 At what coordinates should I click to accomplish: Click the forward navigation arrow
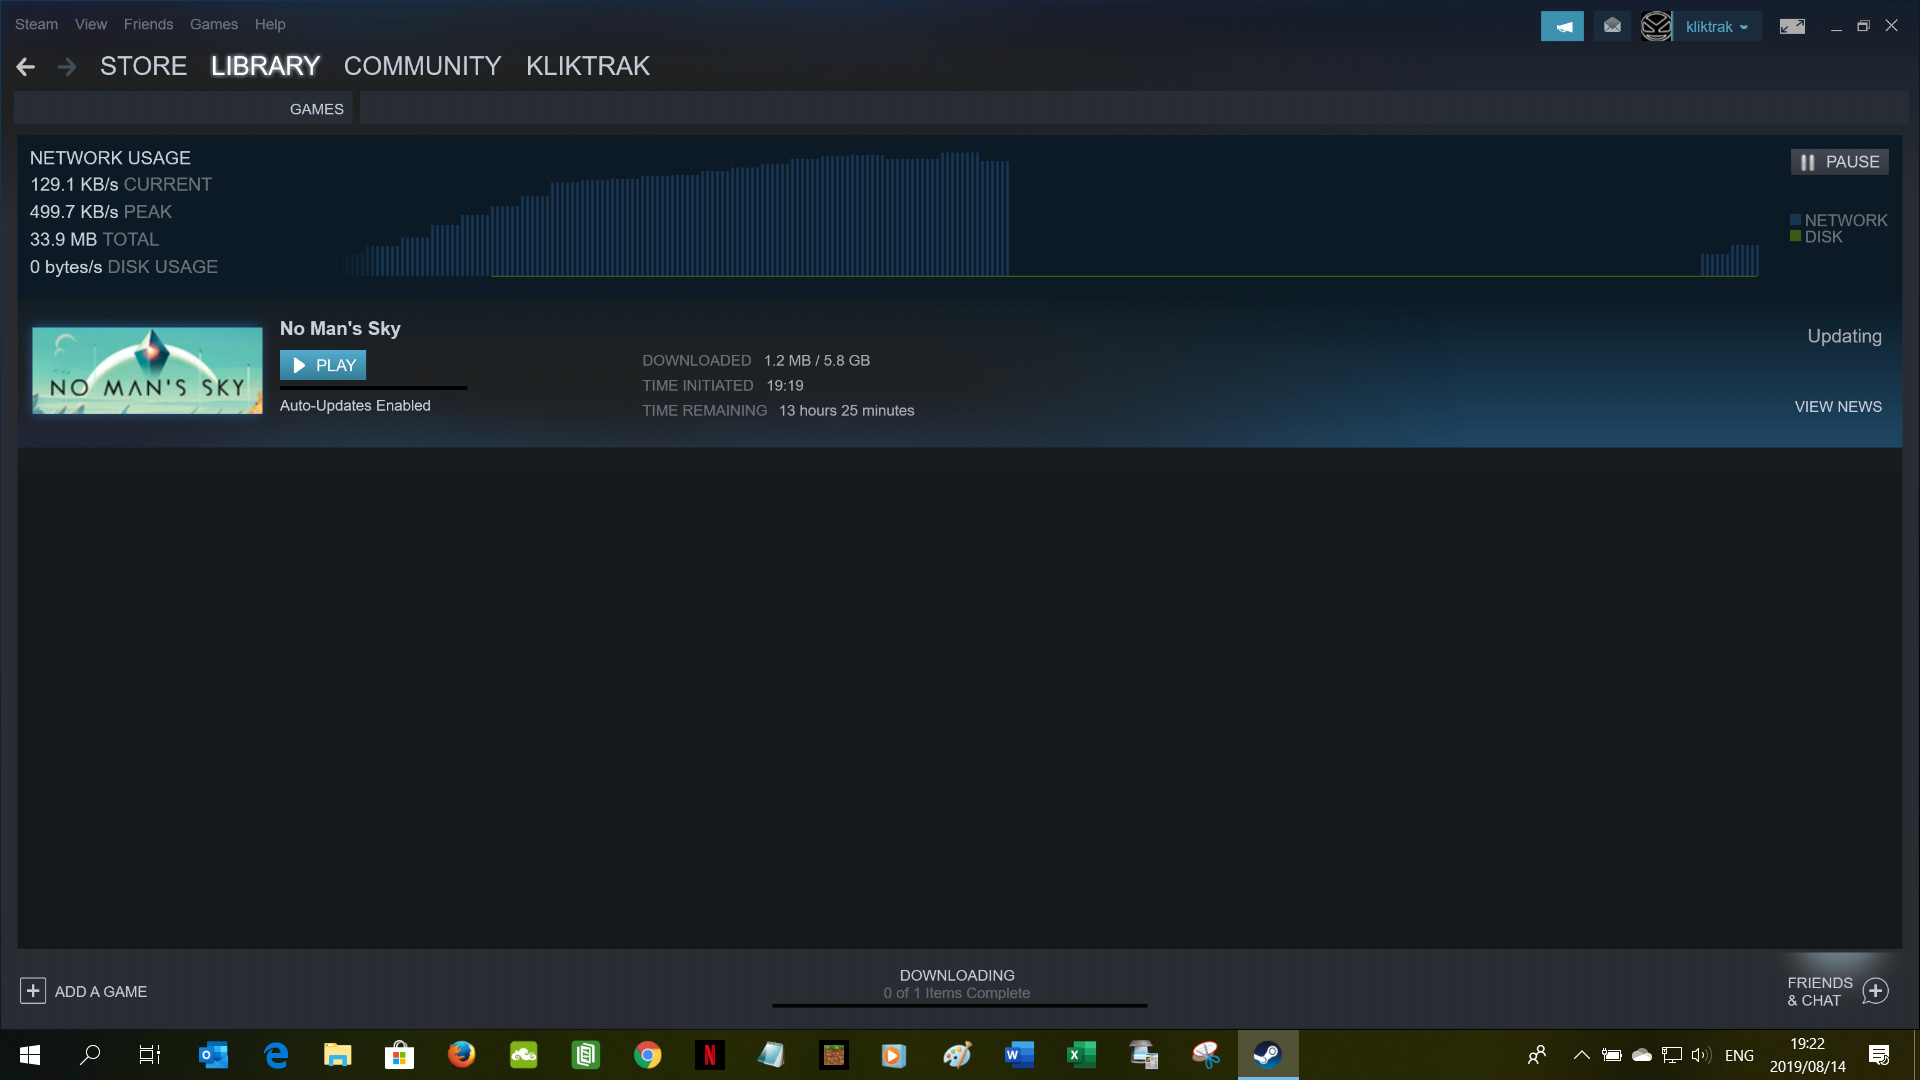coord(67,67)
